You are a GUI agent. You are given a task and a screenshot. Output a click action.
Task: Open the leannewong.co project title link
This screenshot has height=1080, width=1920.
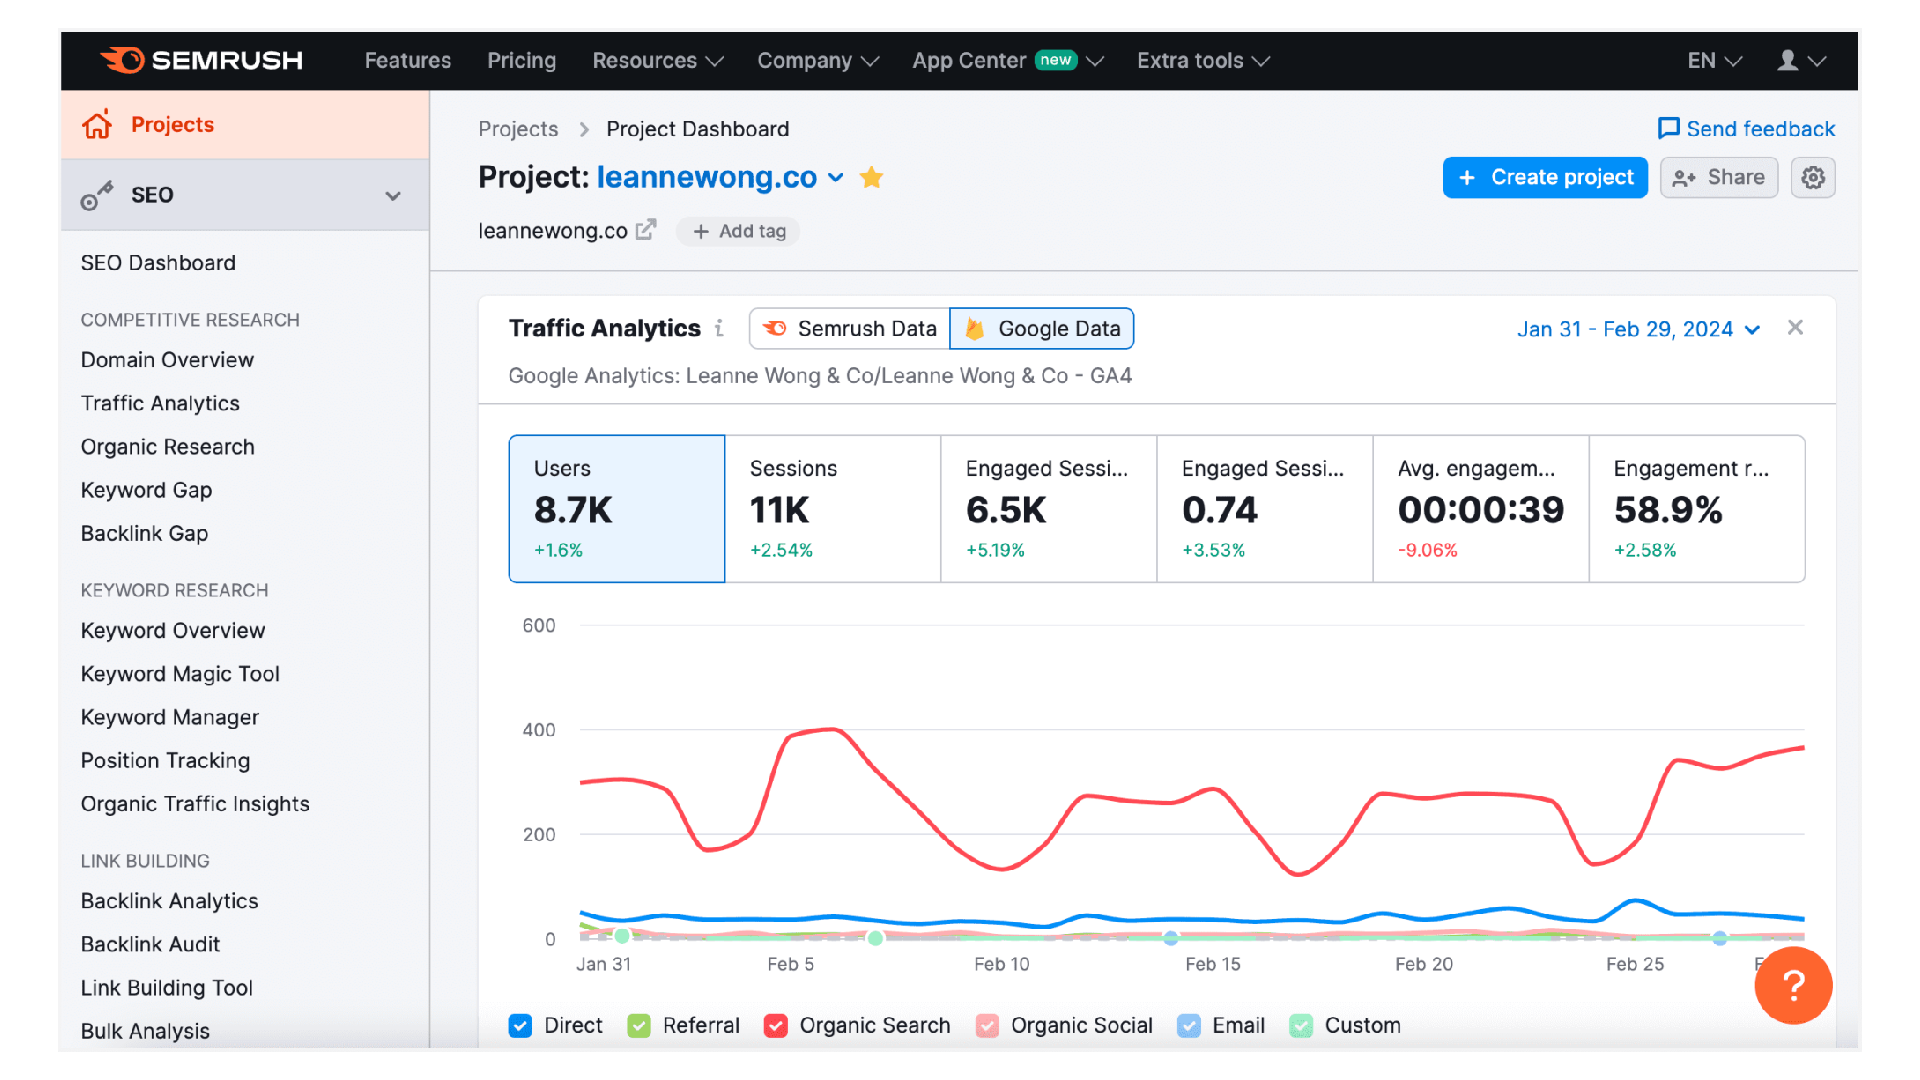[706, 177]
